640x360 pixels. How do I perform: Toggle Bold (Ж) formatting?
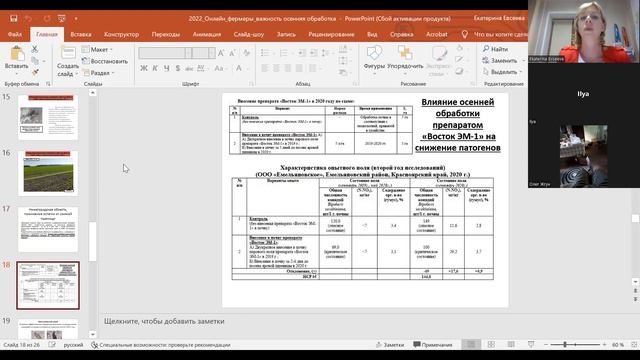(144, 68)
